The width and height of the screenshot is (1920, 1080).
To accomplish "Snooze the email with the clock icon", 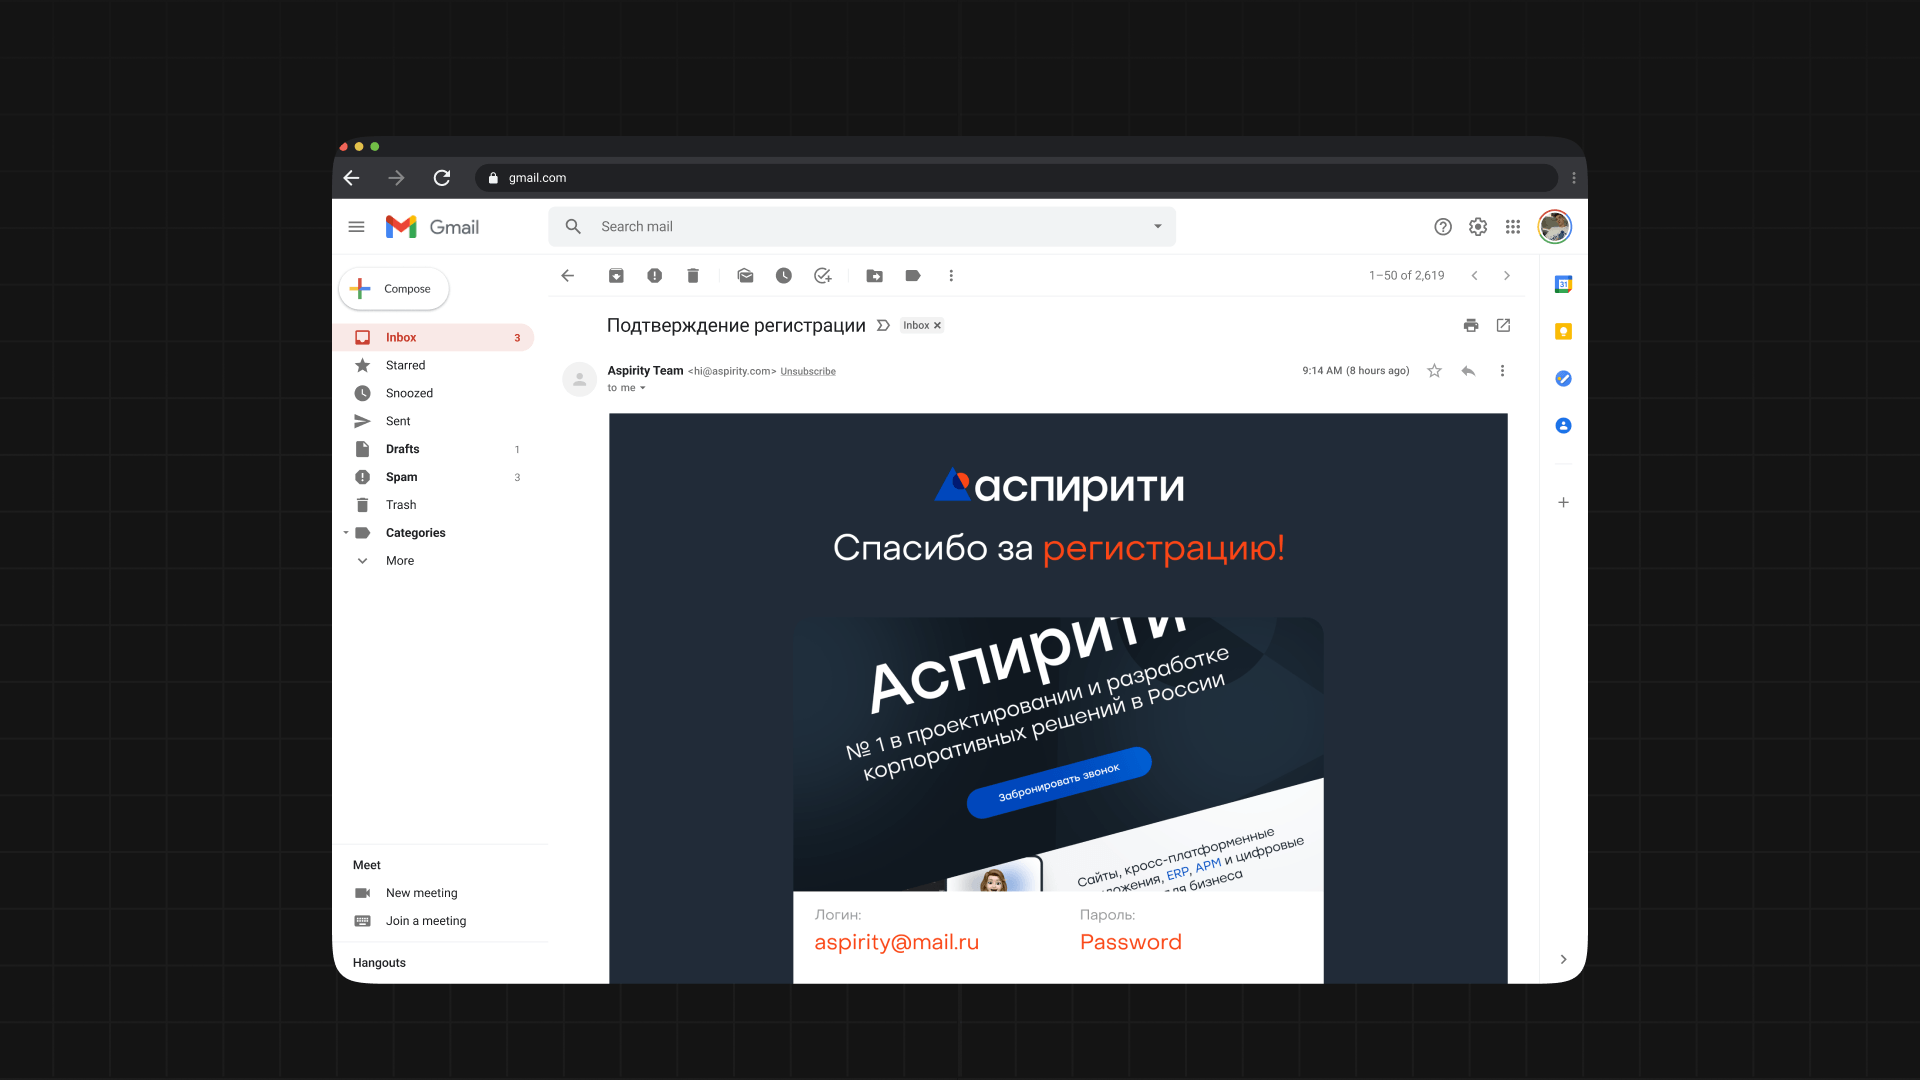I will coord(784,276).
